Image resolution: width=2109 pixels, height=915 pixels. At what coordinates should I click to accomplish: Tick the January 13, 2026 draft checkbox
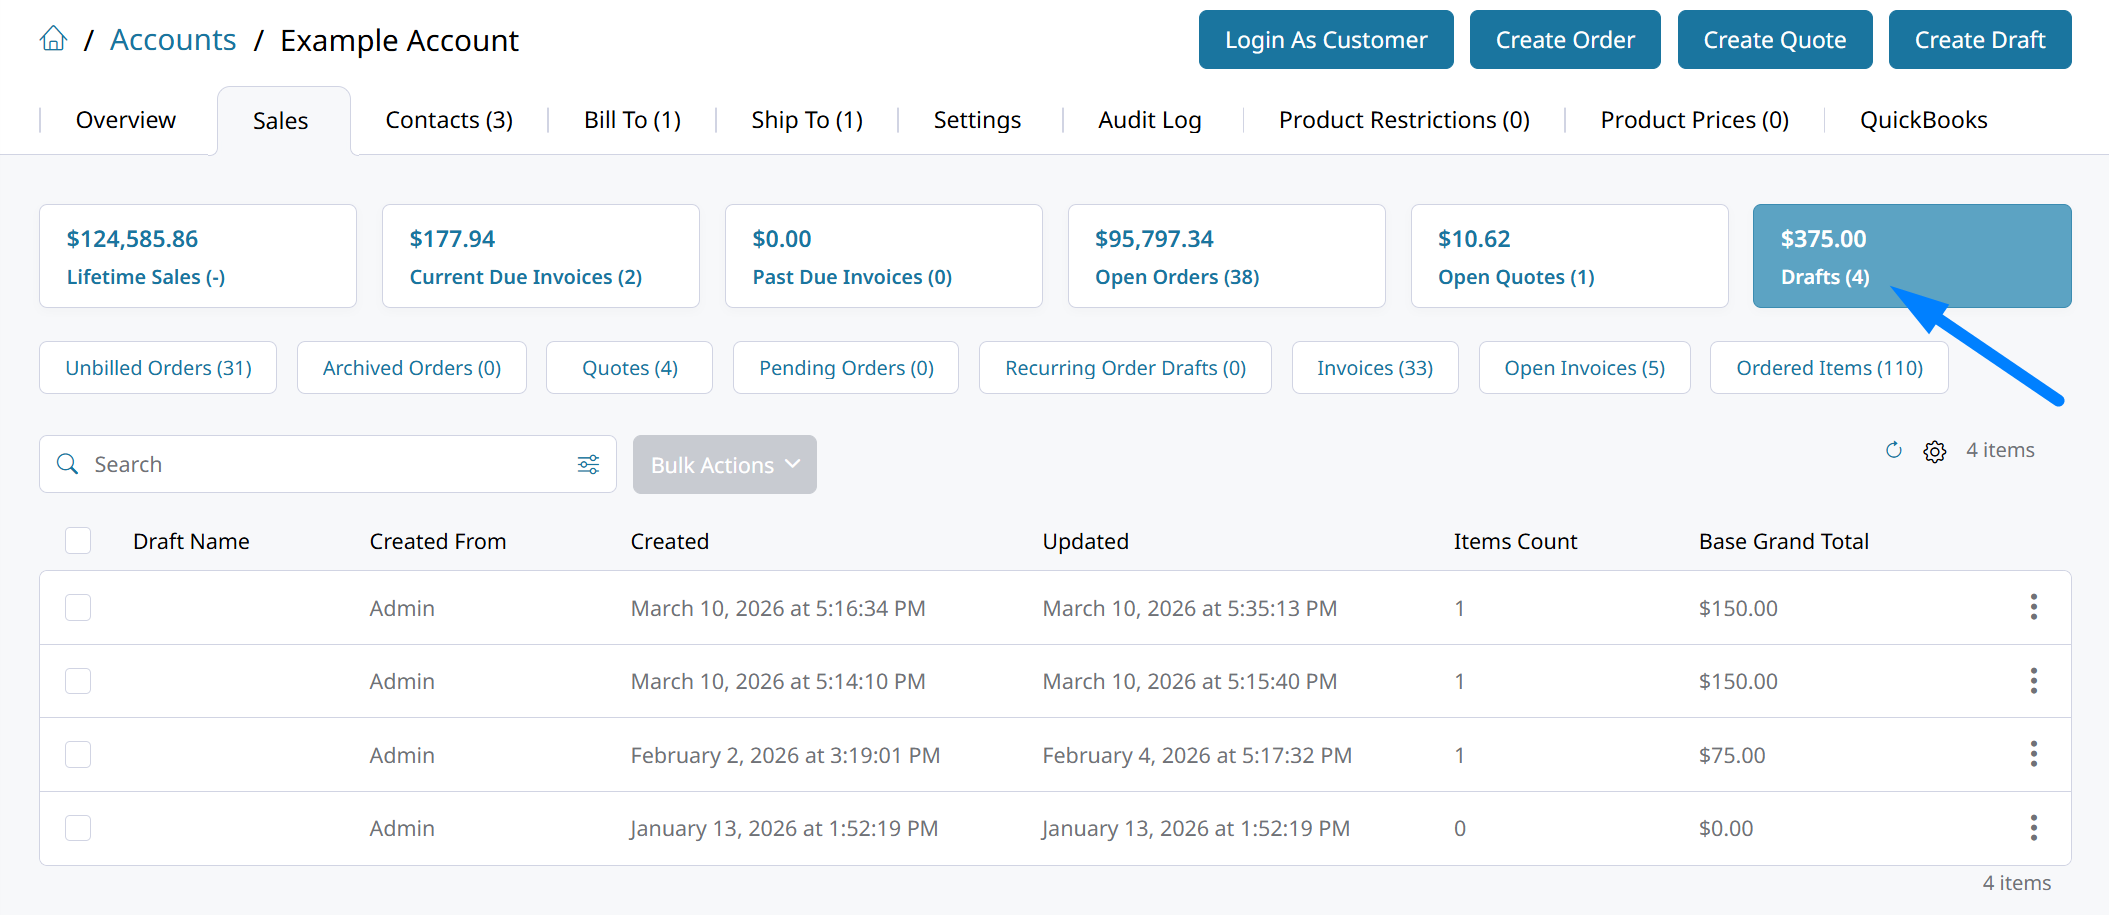78,828
